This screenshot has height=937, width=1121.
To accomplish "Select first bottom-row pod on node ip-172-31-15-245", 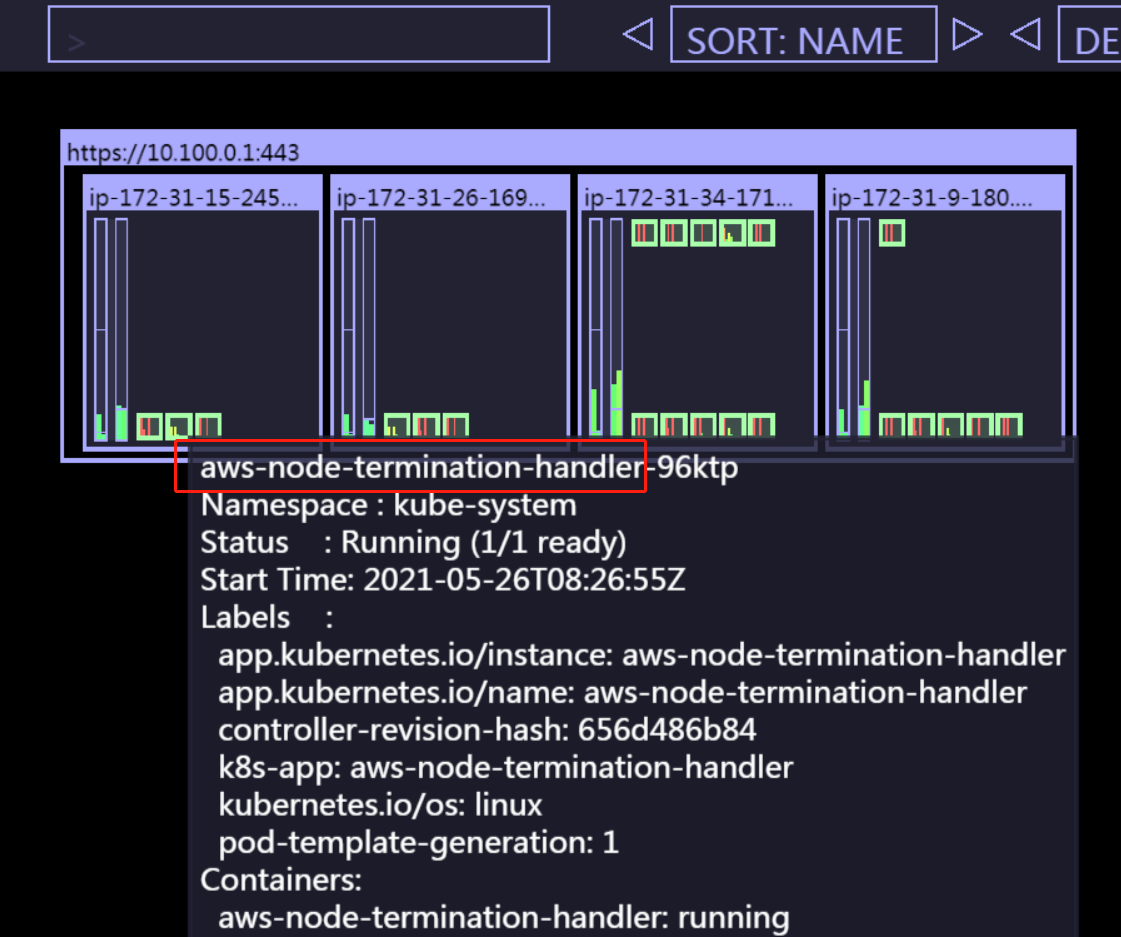I will pos(149,426).
